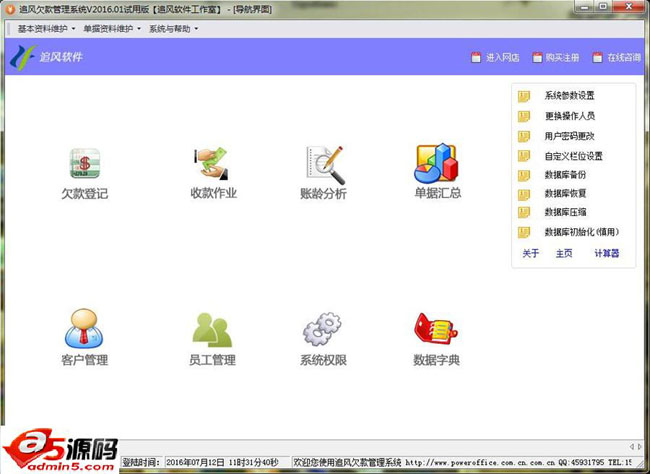
Task: Expand the arrow beside 基本资料维护
Action: (x=73, y=29)
